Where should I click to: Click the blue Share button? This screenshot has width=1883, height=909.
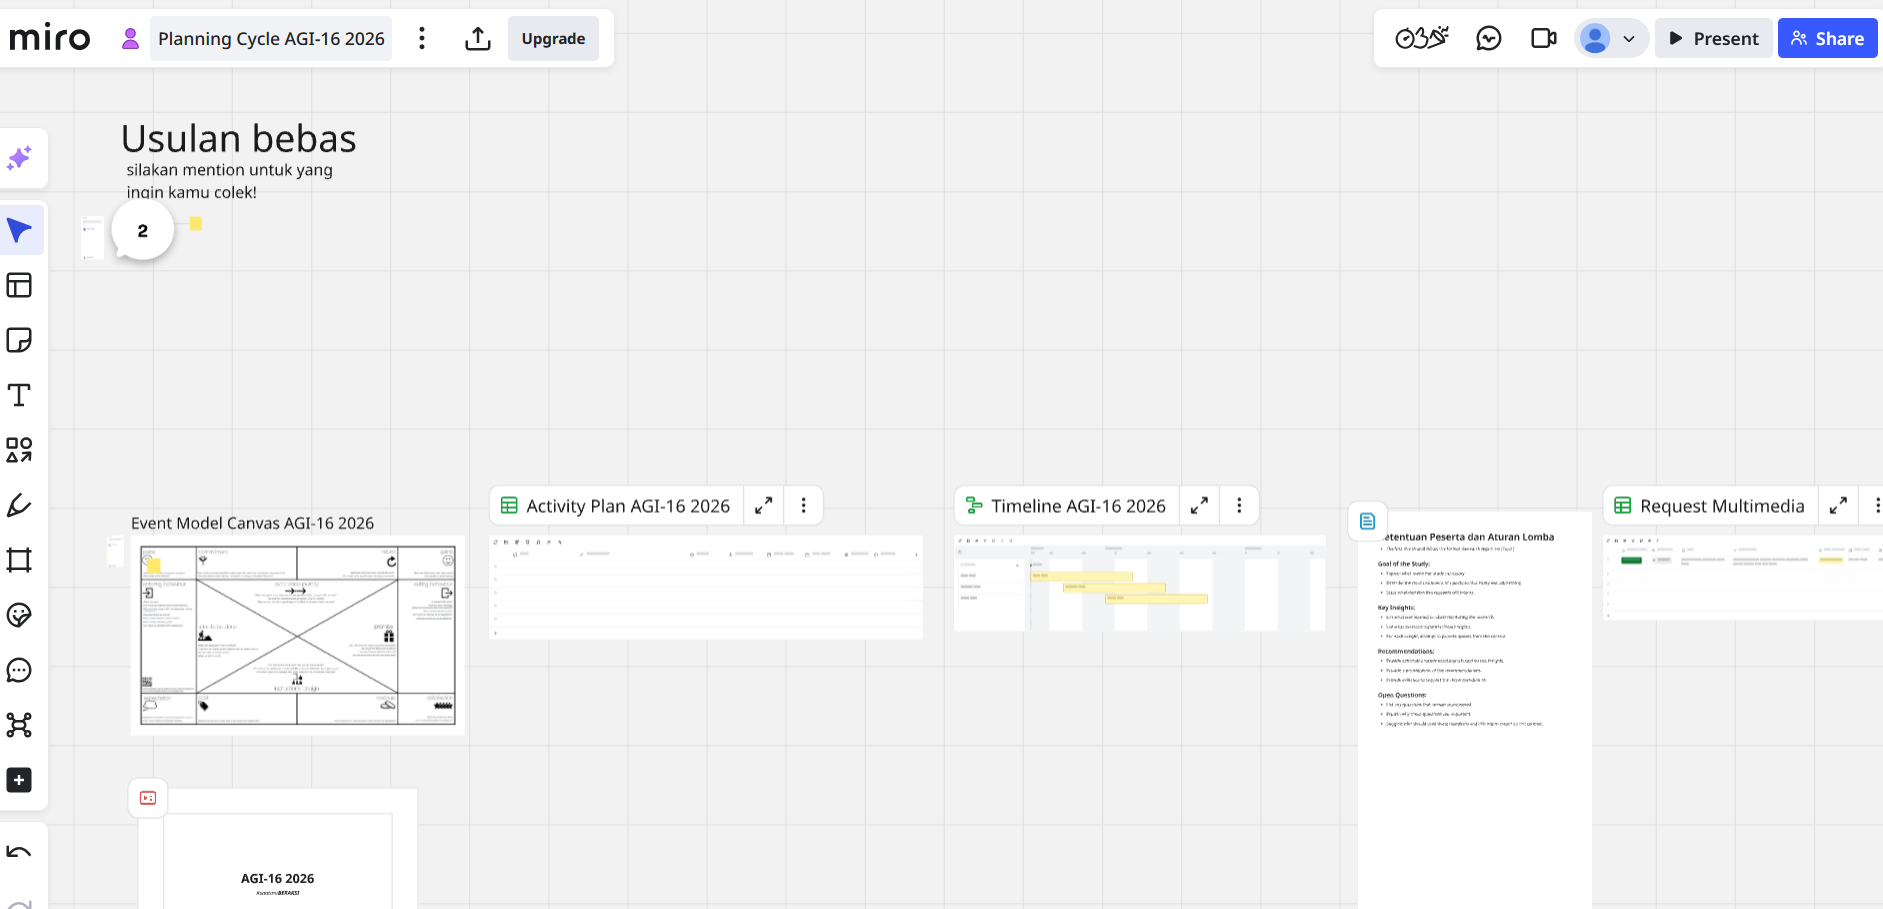(x=1827, y=39)
